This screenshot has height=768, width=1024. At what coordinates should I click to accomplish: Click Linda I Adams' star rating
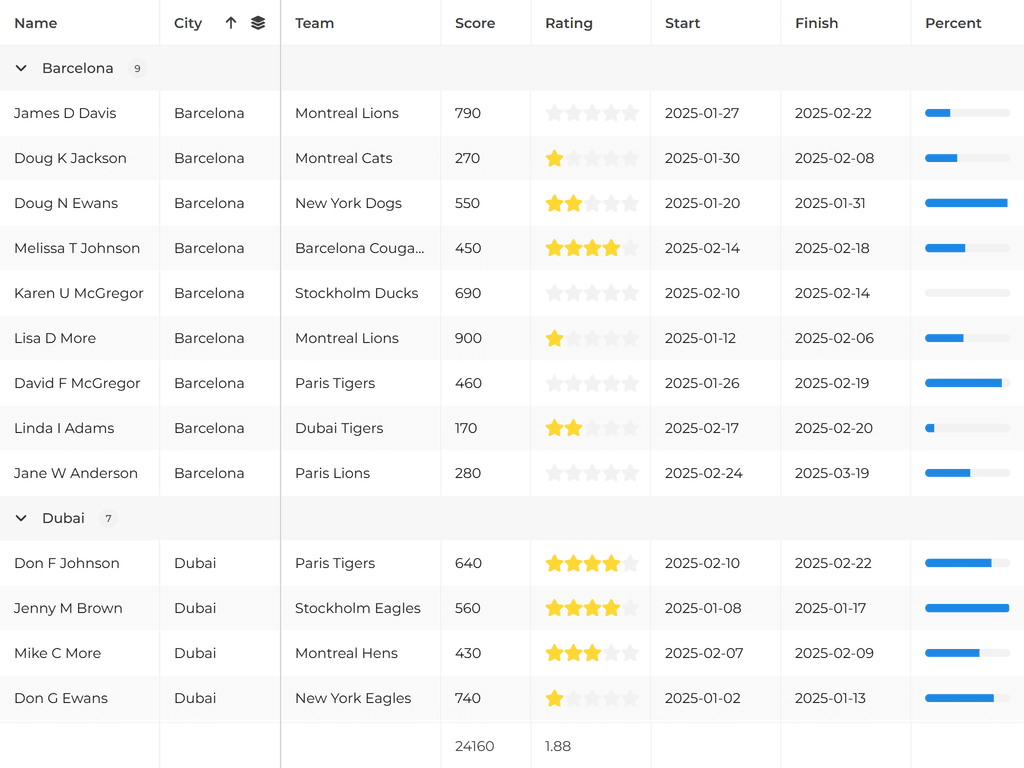[x=591, y=428]
